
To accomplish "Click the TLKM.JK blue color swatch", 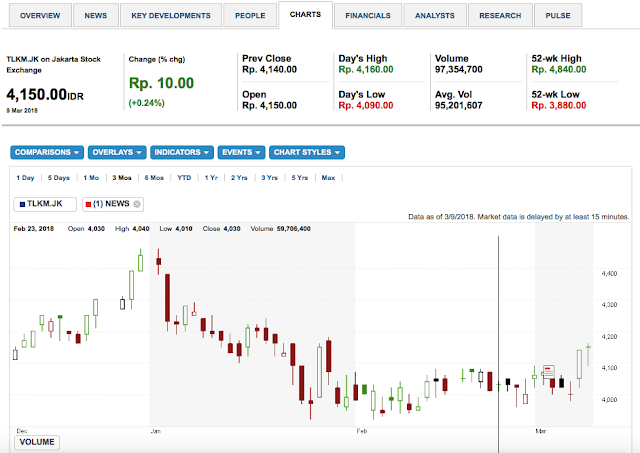I will pyautogui.click(x=22, y=204).
